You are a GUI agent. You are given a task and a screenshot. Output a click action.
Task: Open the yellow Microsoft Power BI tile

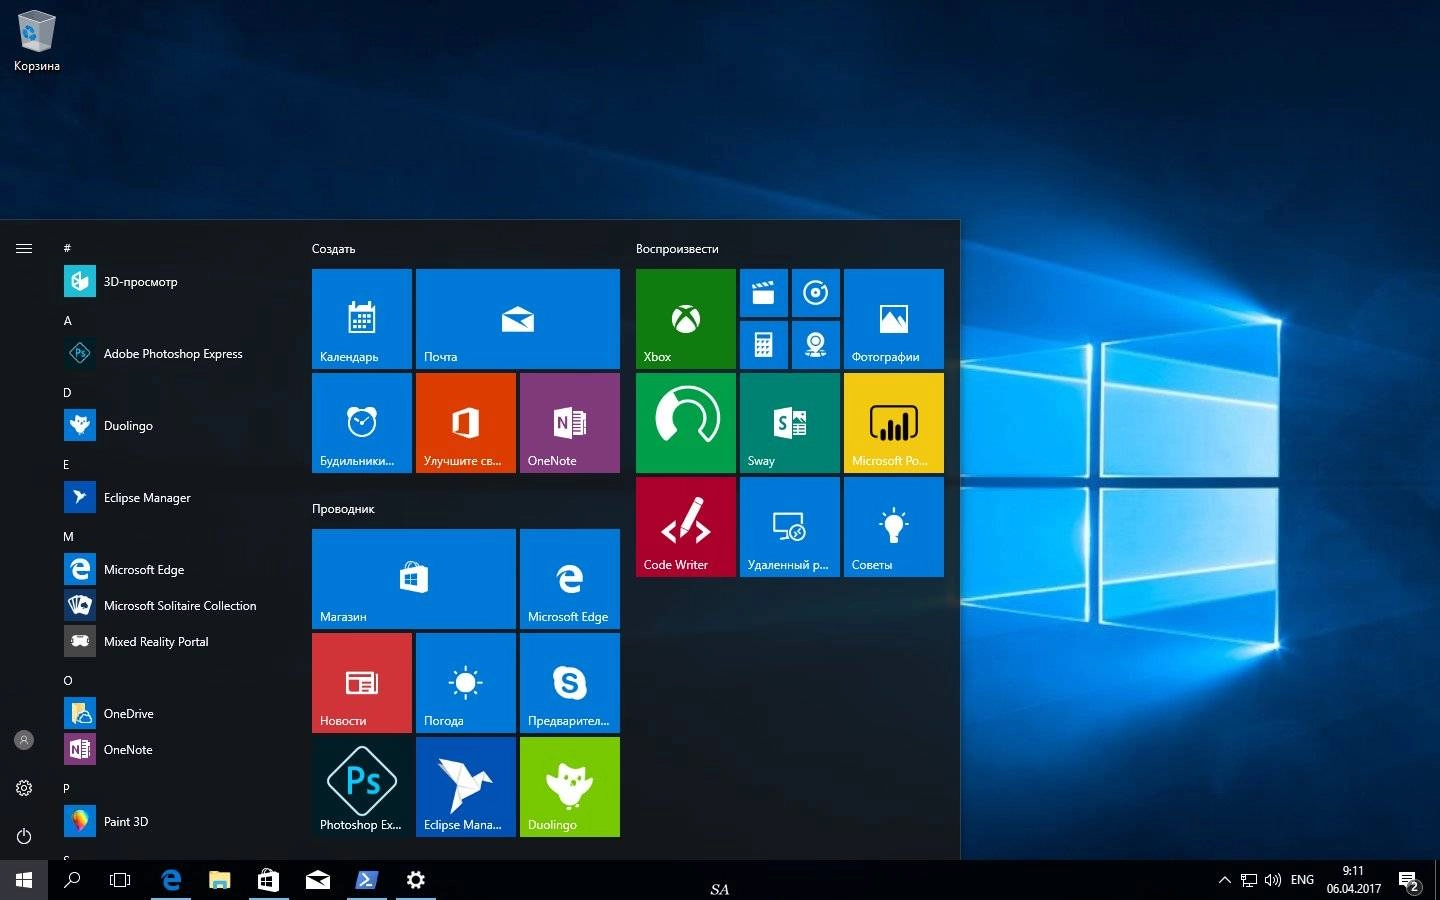coord(894,423)
